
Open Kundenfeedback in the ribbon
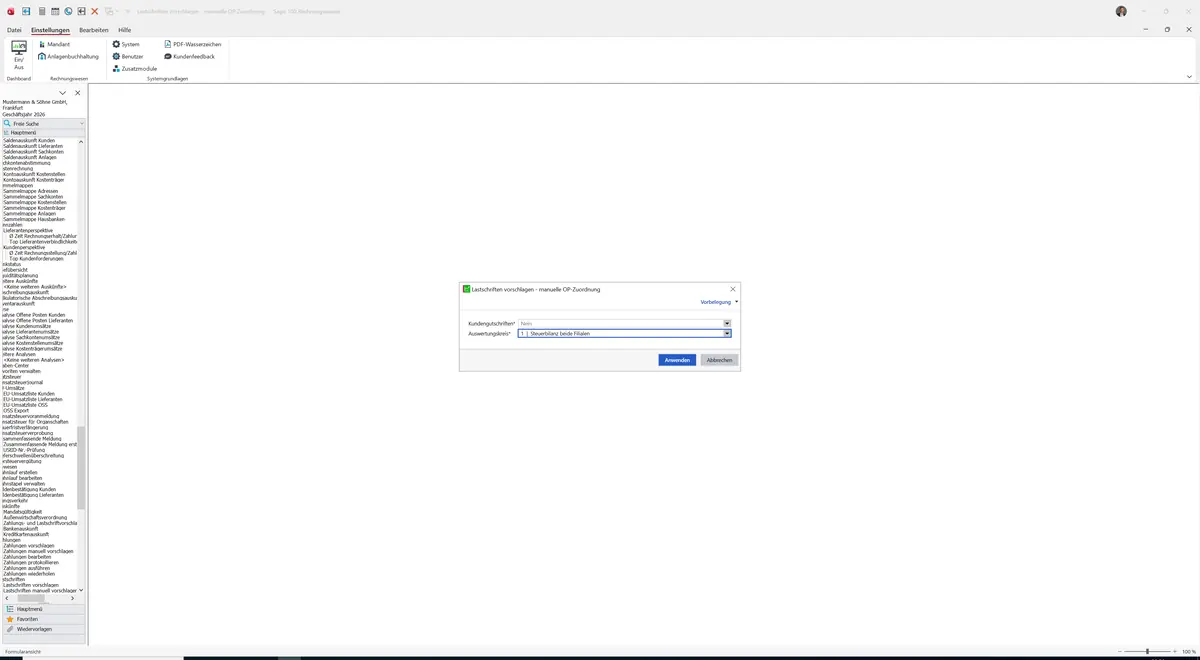(x=189, y=57)
